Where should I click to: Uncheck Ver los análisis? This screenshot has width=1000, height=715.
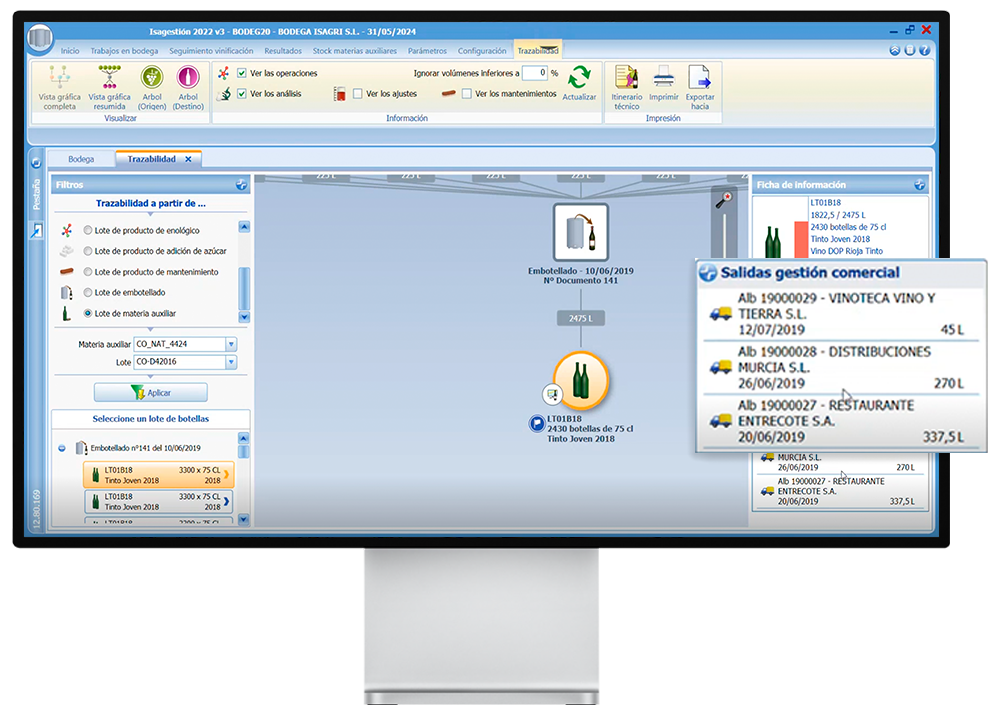[x=242, y=94]
